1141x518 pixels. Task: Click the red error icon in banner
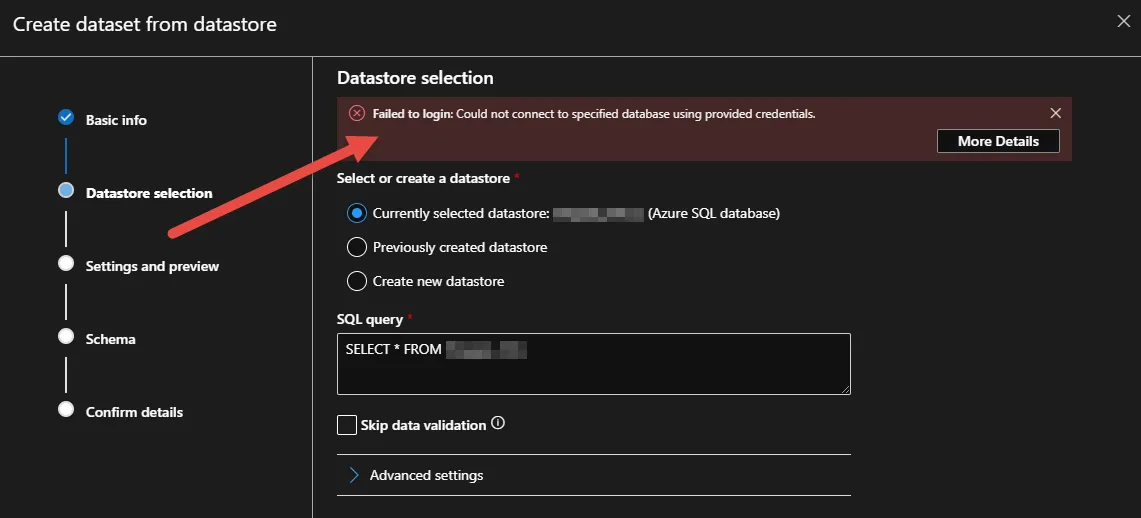point(357,113)
